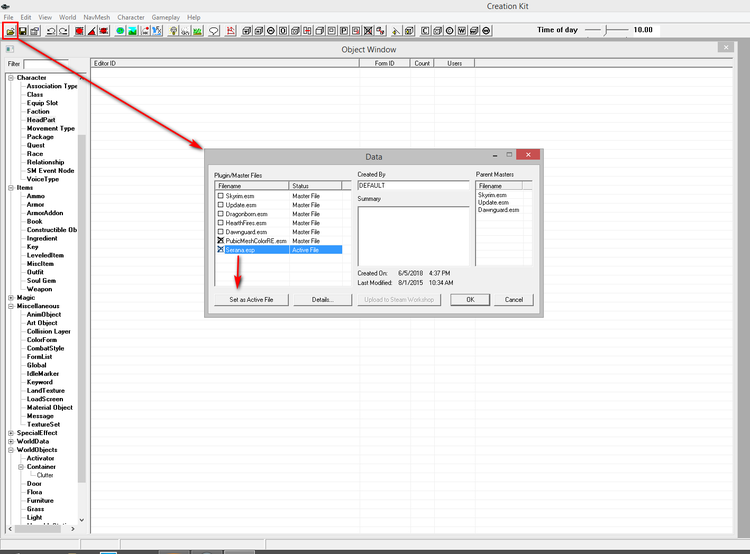
Task: Select Quest under Character
Action: pyautogui.click(x=36, y=145)
